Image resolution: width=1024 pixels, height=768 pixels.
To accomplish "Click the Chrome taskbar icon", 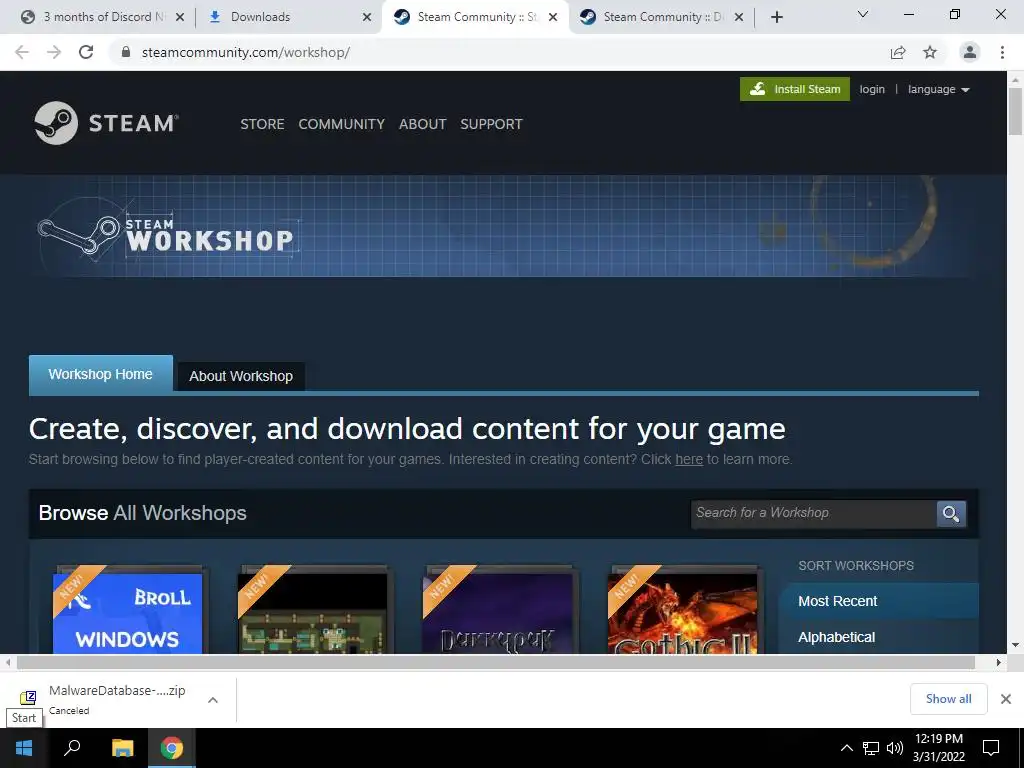I will pyautogui.click(x=172, y=748).
